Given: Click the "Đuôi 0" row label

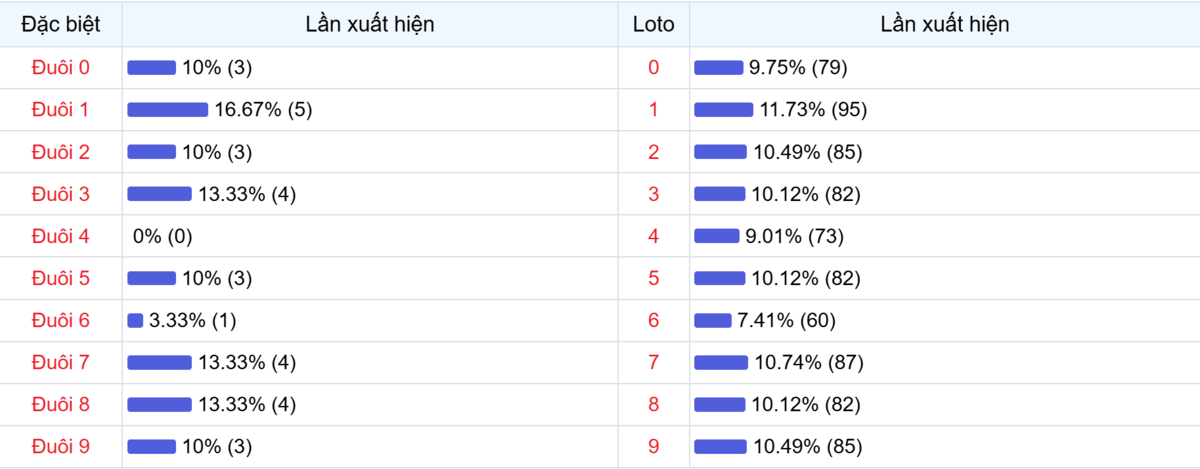Looking at the screenshot, I should (61, 68).
